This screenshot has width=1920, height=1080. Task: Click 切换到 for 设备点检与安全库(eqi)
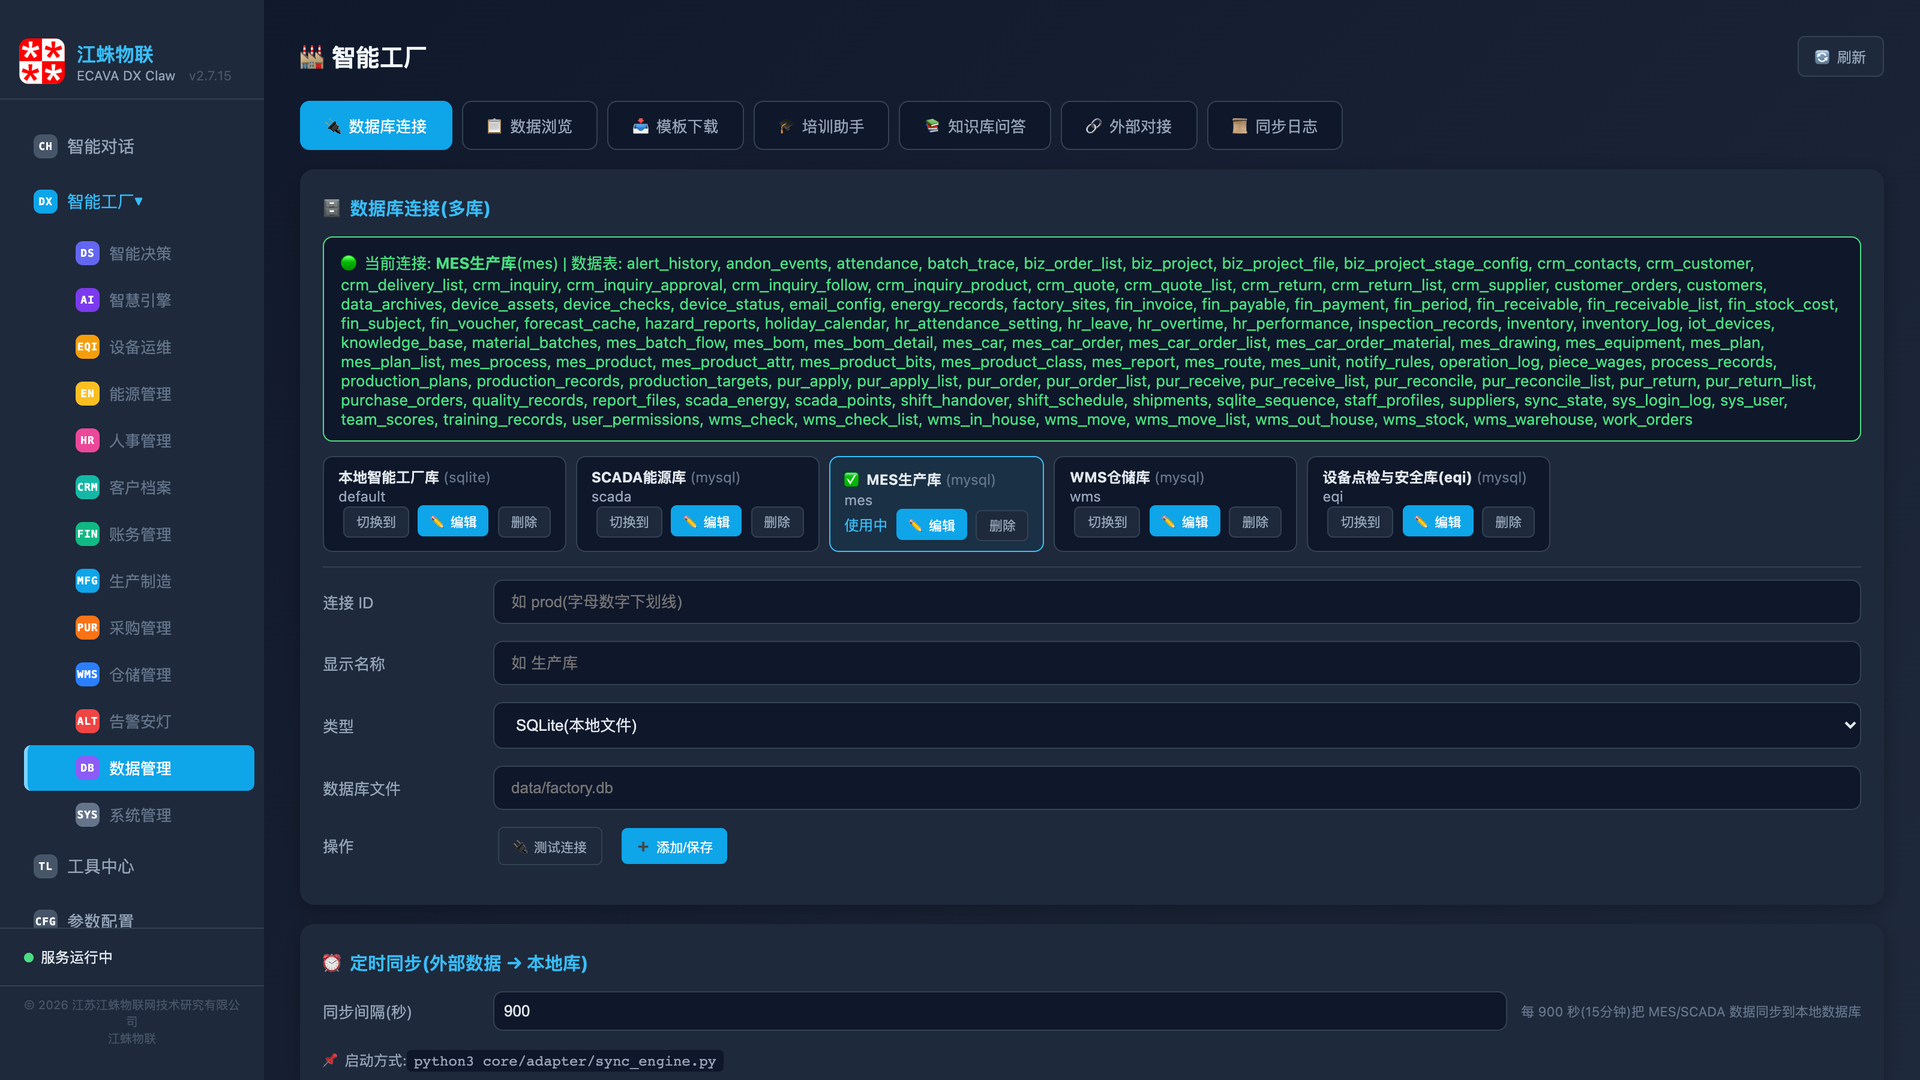click(1360, 522)
